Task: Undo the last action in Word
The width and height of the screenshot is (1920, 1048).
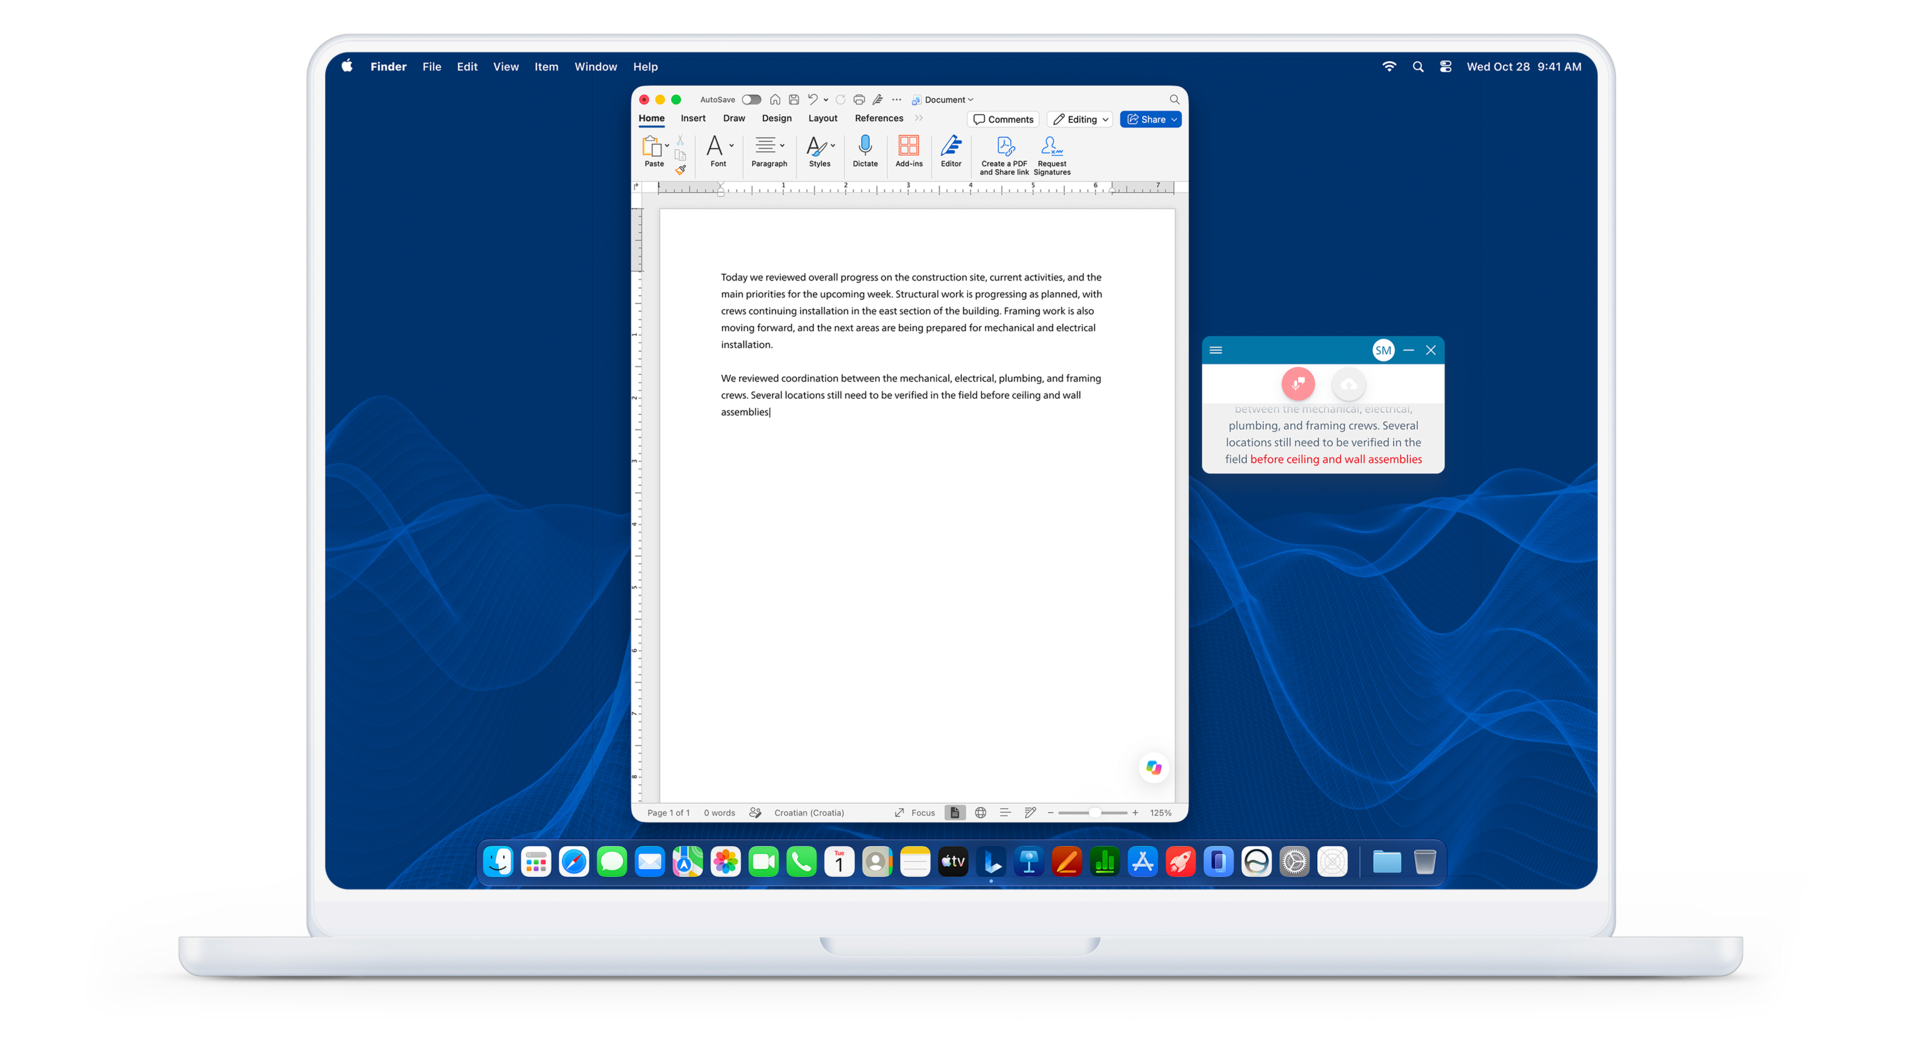Action: (813, 100)
